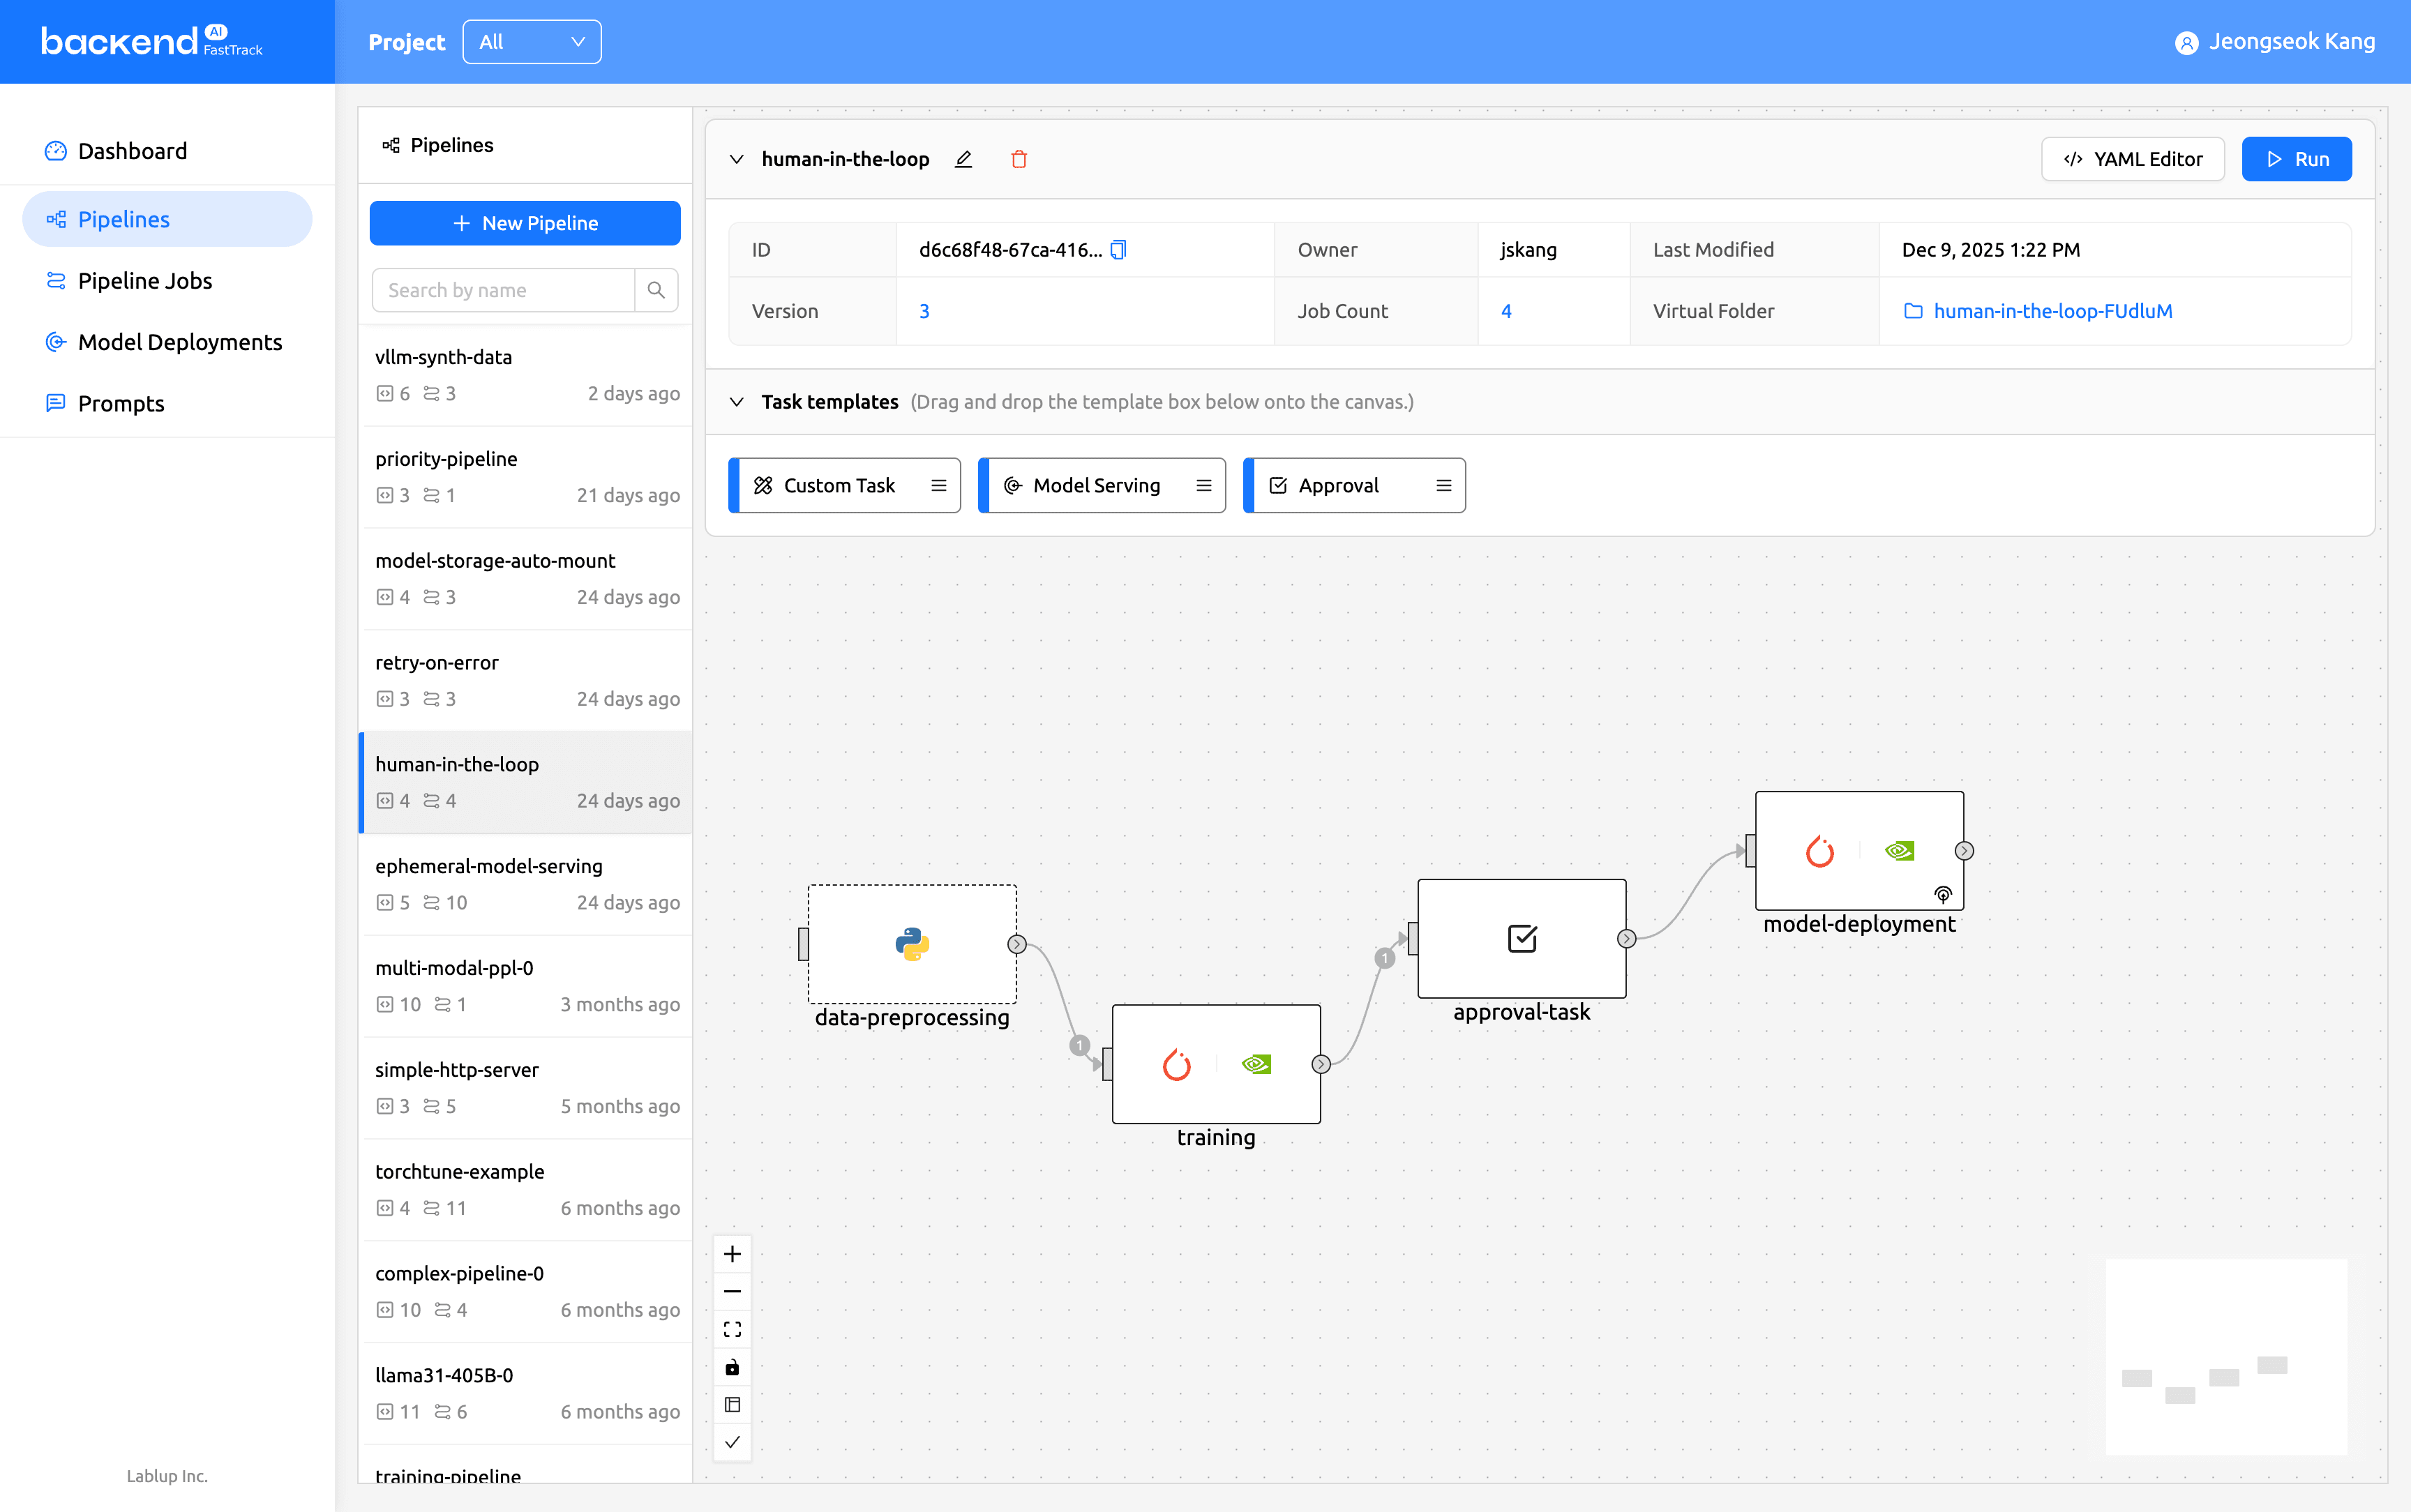Toggle the checkmark control at canvas bottom
The image size is (2411, 1512).
pyautogui.click(x=732, y=1442)
